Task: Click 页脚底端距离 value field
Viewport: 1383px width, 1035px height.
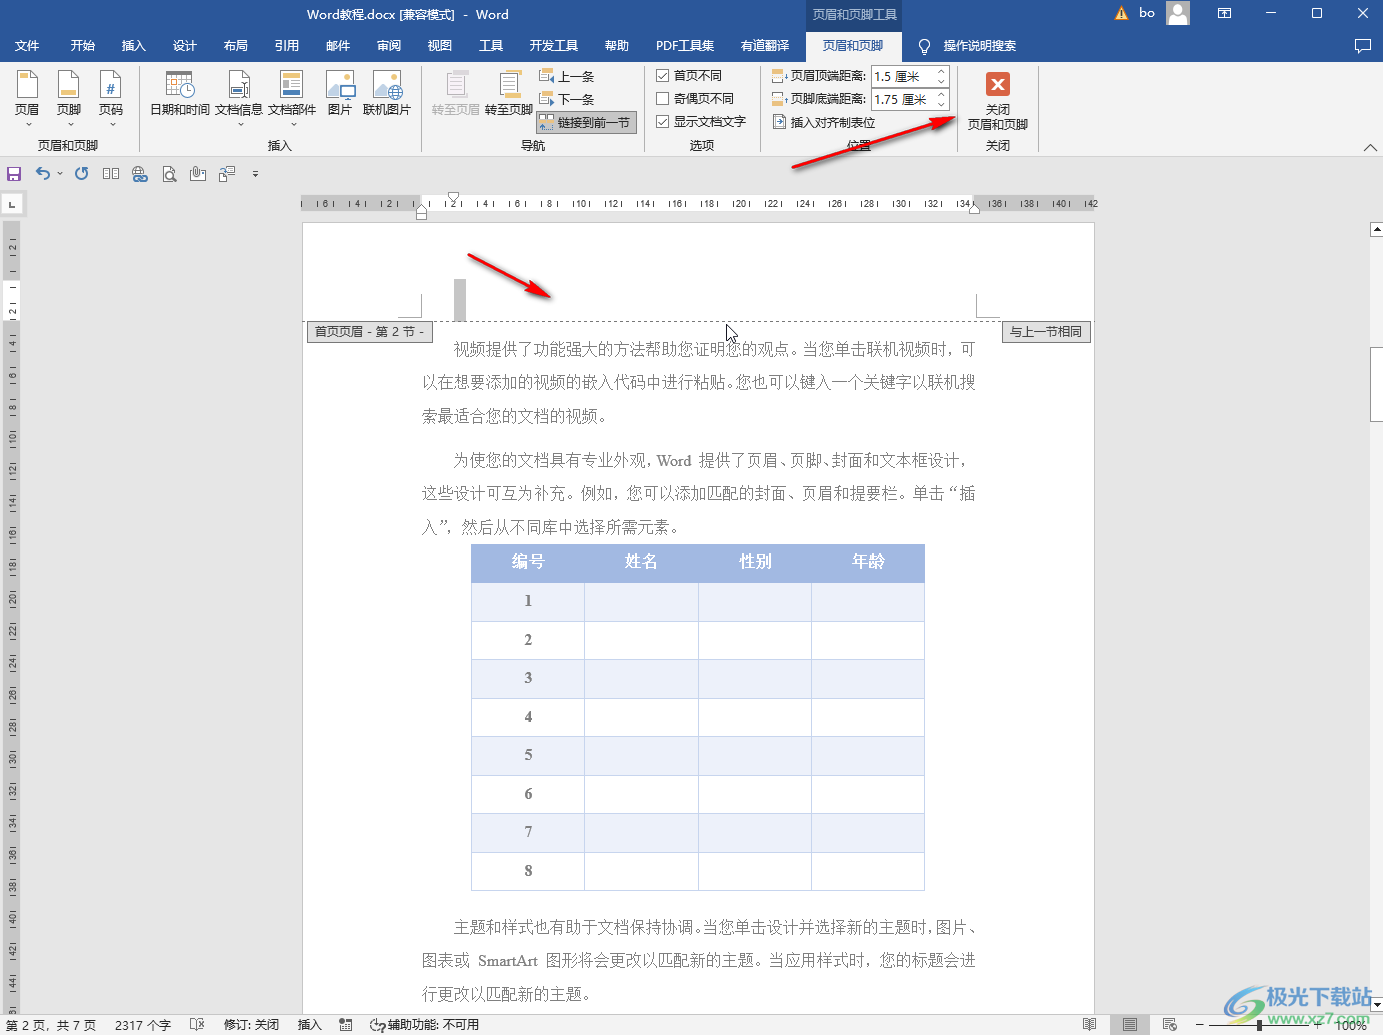Action: click(903, 99)
